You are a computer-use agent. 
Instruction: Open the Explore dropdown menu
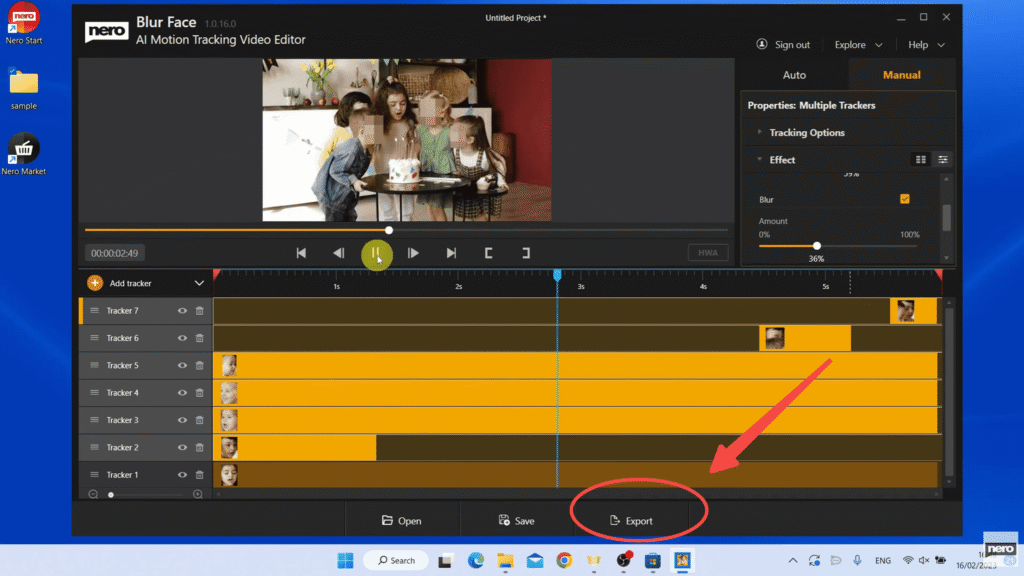[858, 45]
